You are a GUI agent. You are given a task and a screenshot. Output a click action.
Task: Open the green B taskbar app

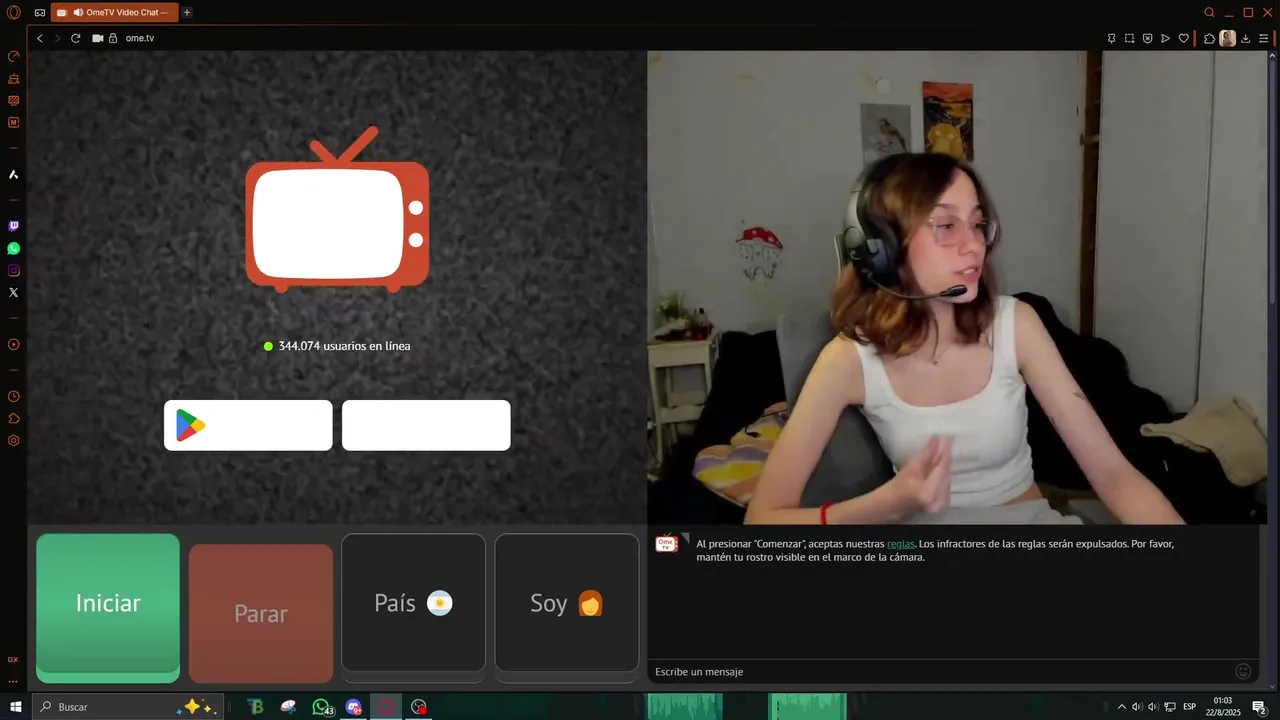256,707
